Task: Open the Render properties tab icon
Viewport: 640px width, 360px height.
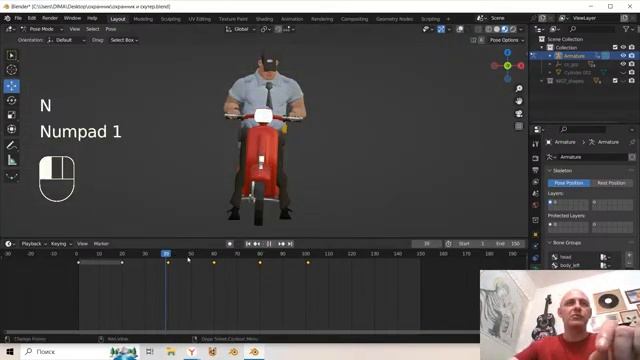Action: point(536,158)
